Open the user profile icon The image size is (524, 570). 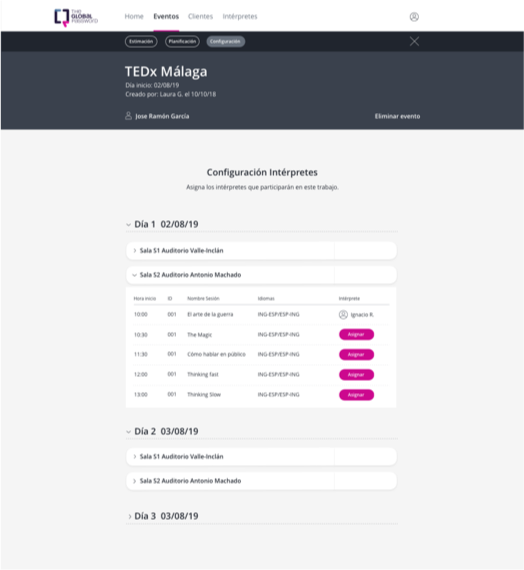[414, 17]
